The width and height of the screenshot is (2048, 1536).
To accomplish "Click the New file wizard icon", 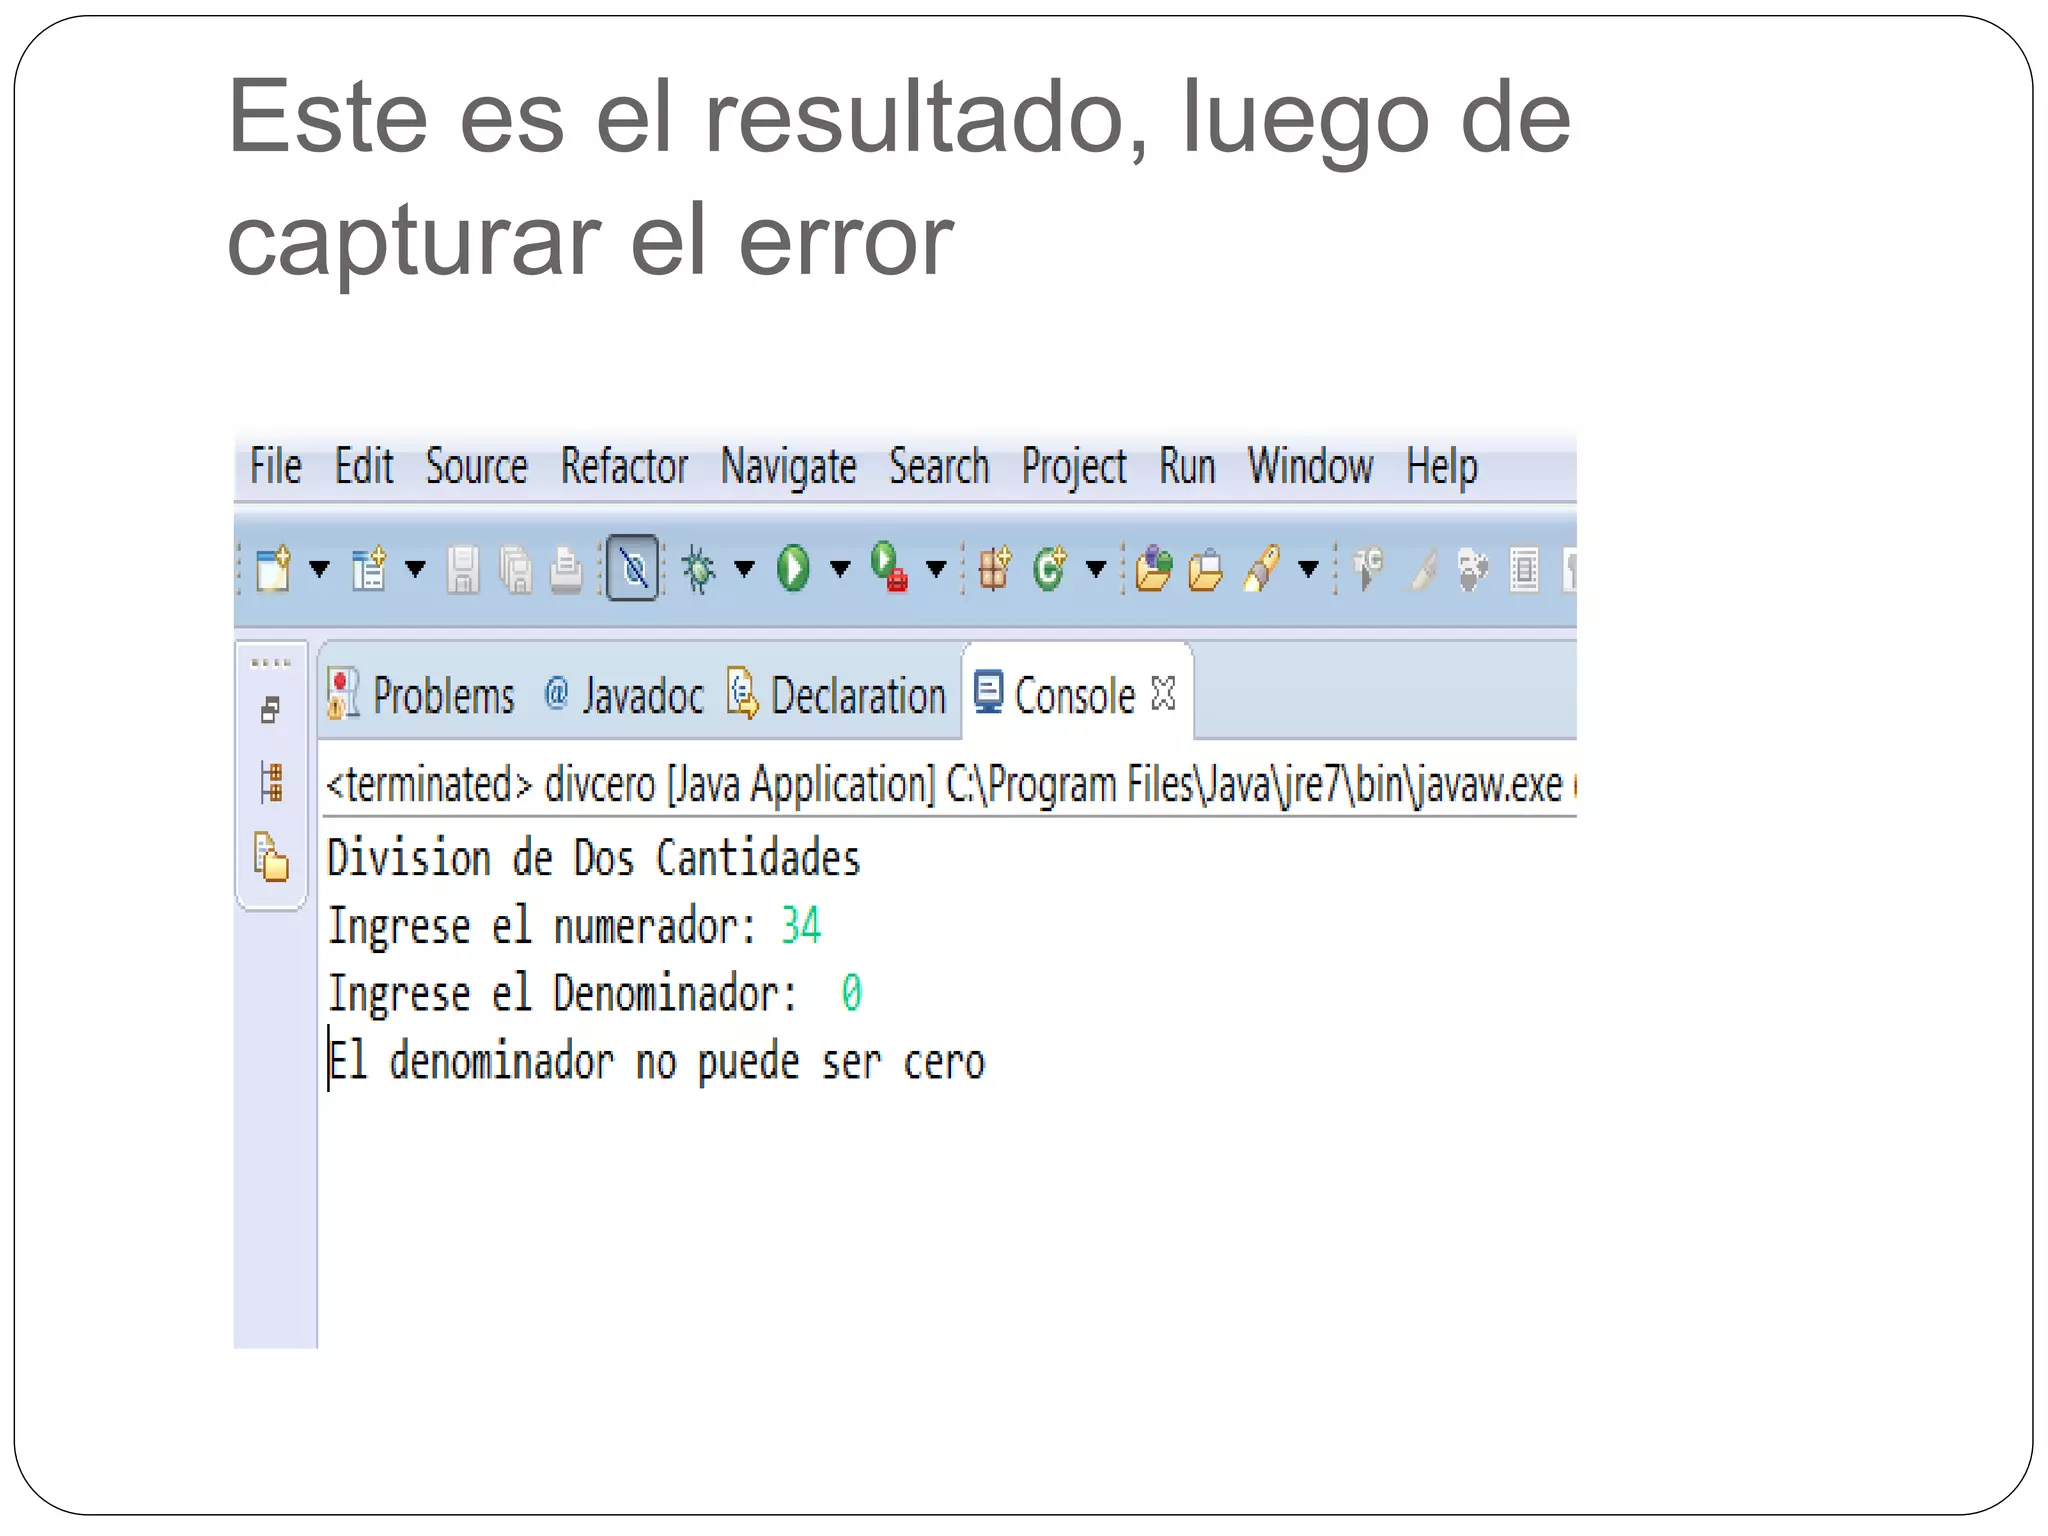I will 273,570.
